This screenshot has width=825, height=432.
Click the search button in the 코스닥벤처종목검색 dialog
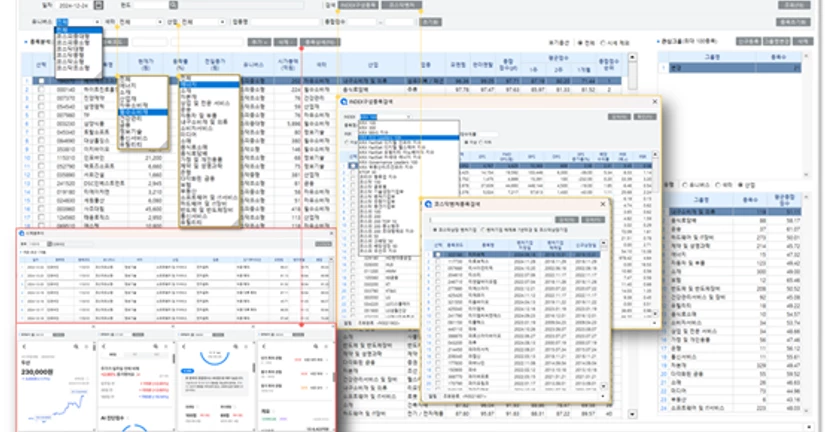[x=566, y=220]
